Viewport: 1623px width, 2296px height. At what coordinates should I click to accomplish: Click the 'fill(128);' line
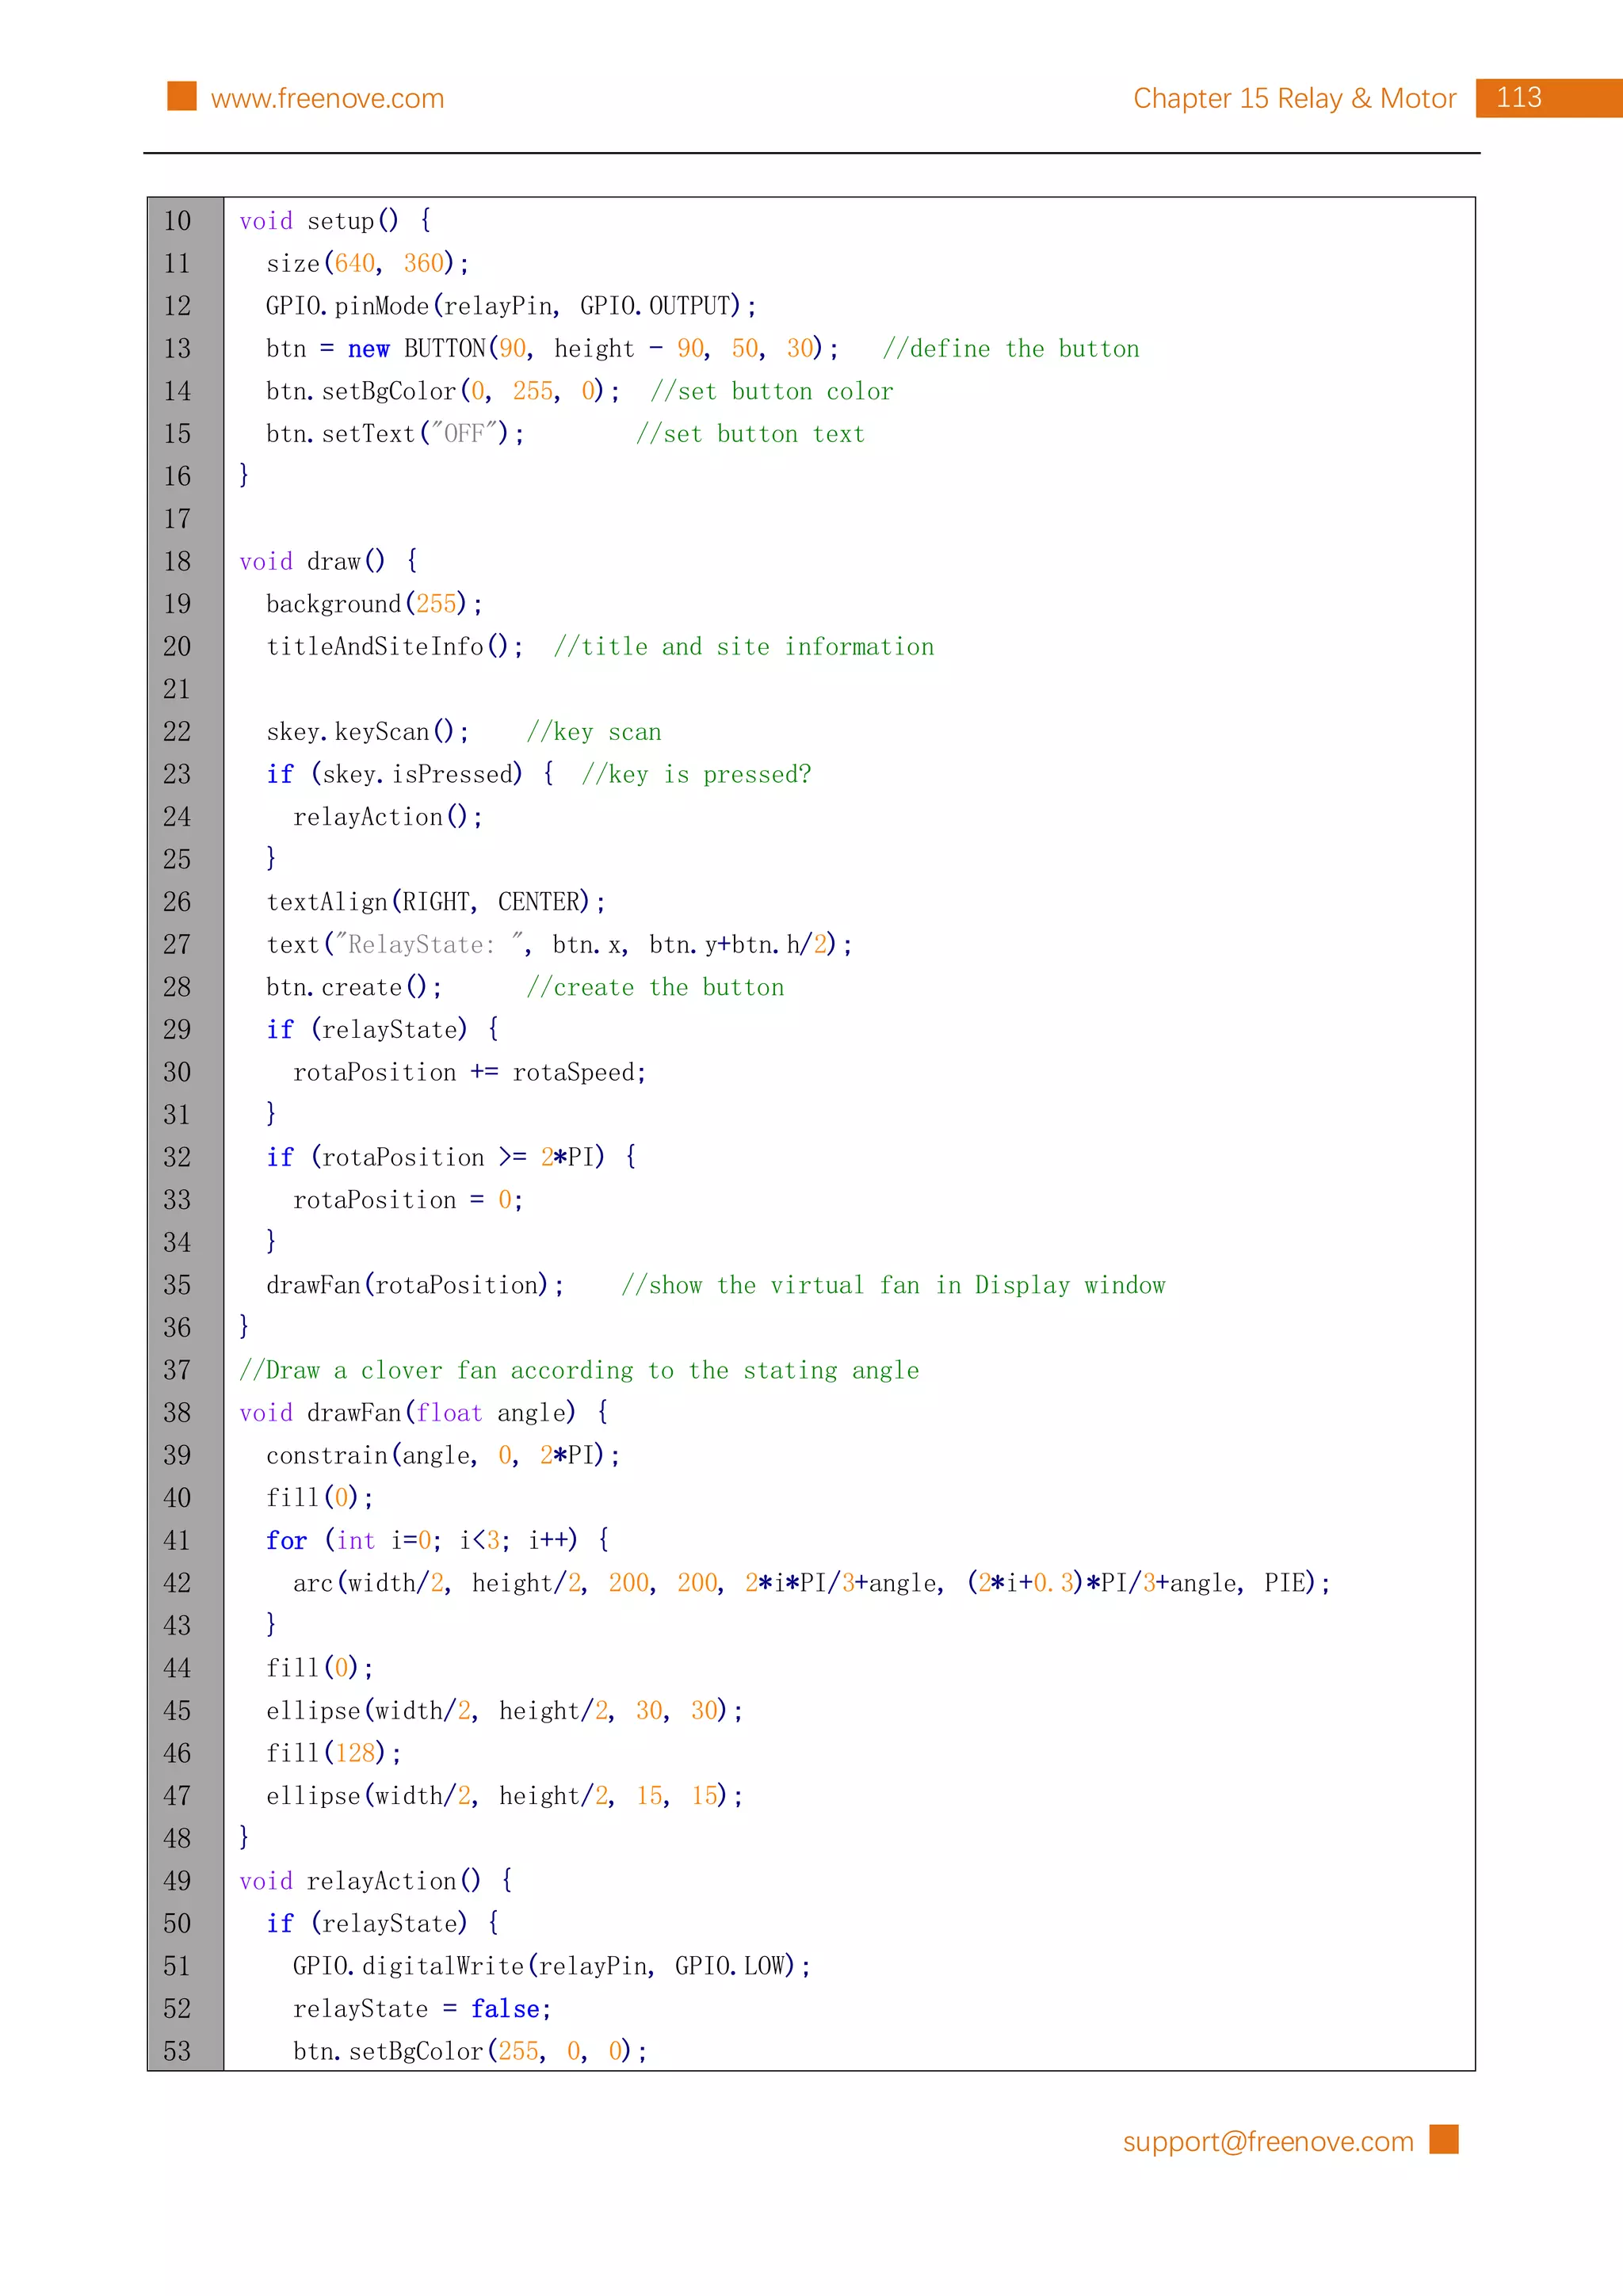[334, 1753]
